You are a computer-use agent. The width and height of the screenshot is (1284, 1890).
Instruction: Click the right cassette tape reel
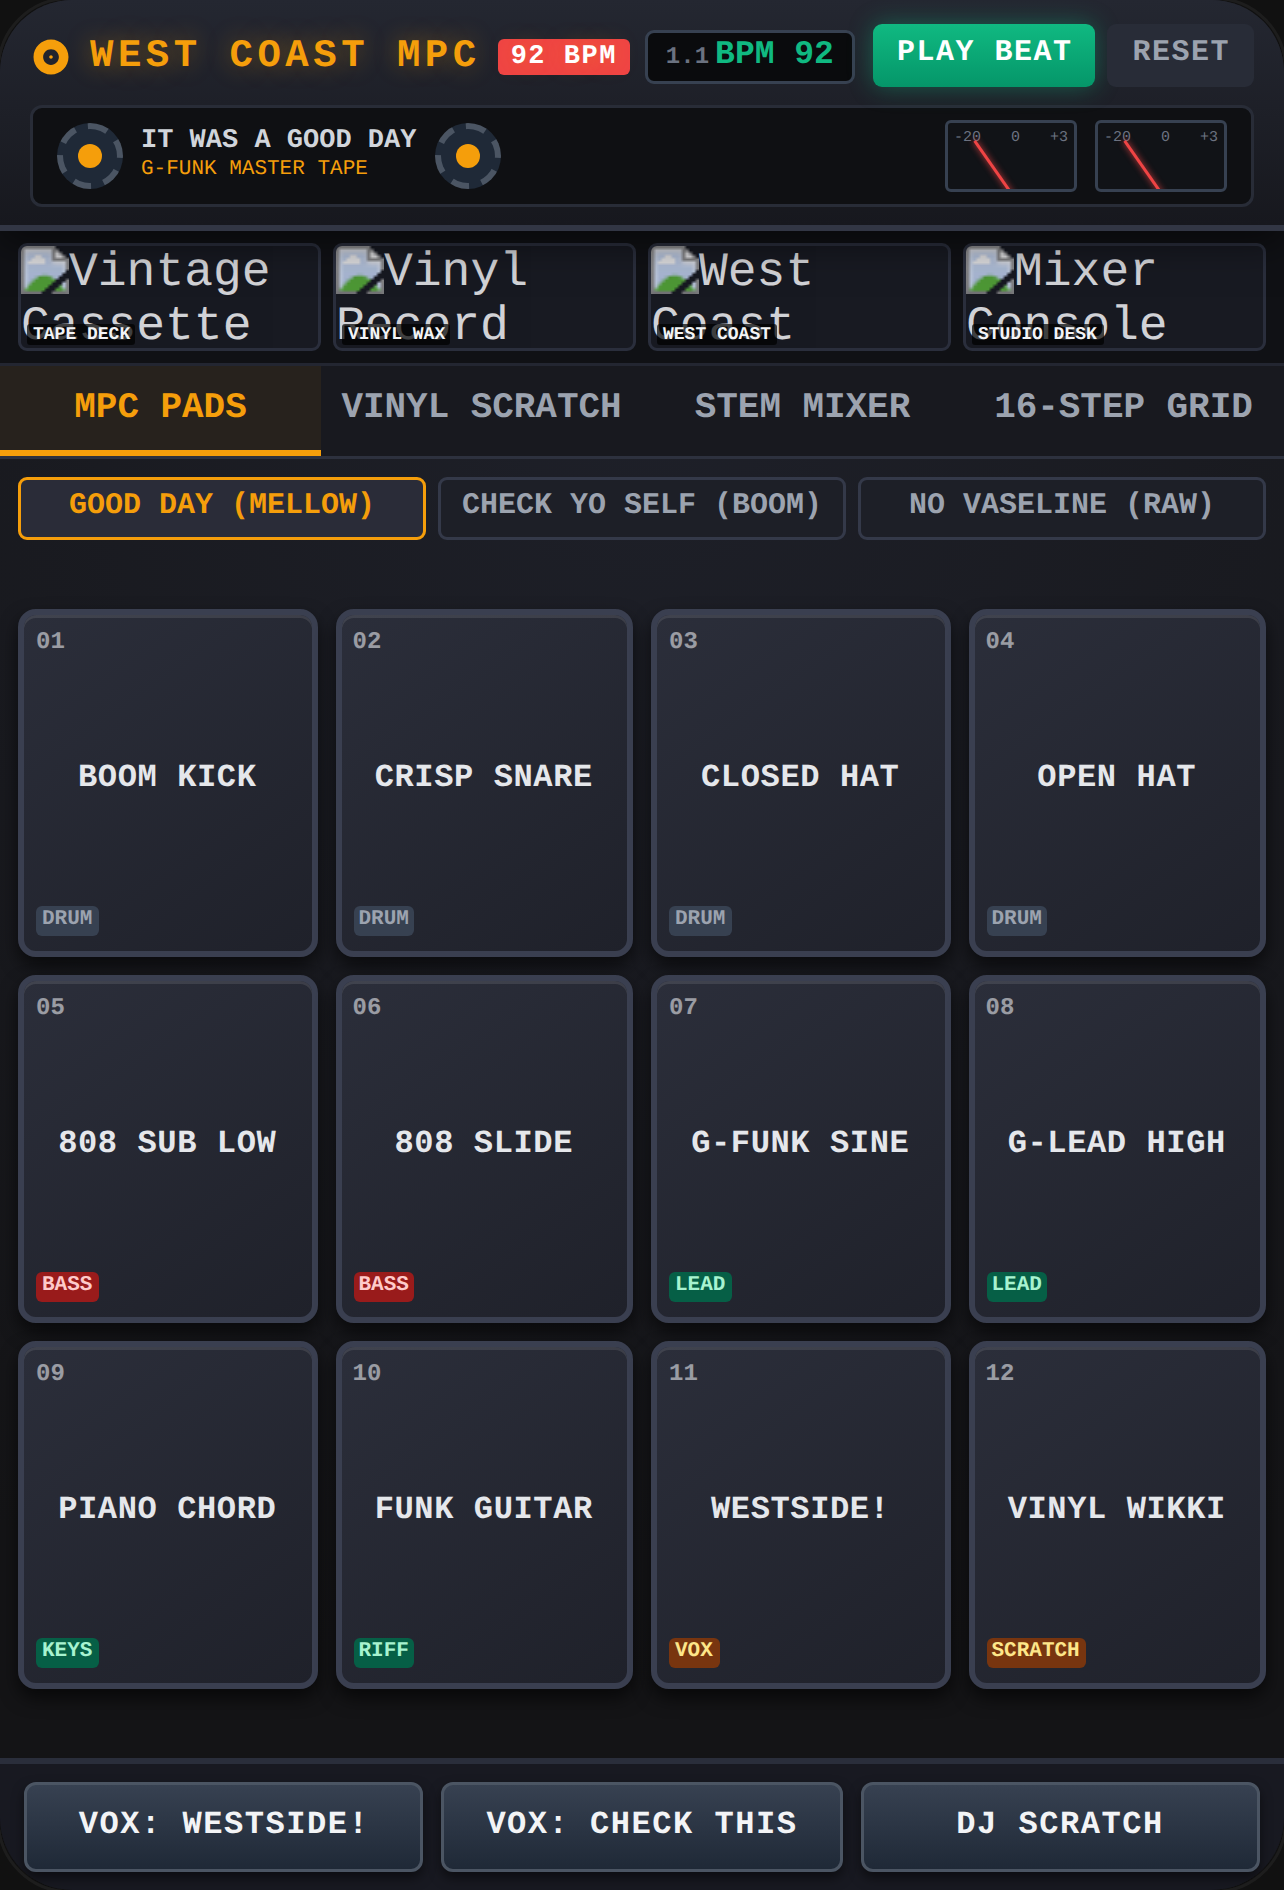pos(468,156)
